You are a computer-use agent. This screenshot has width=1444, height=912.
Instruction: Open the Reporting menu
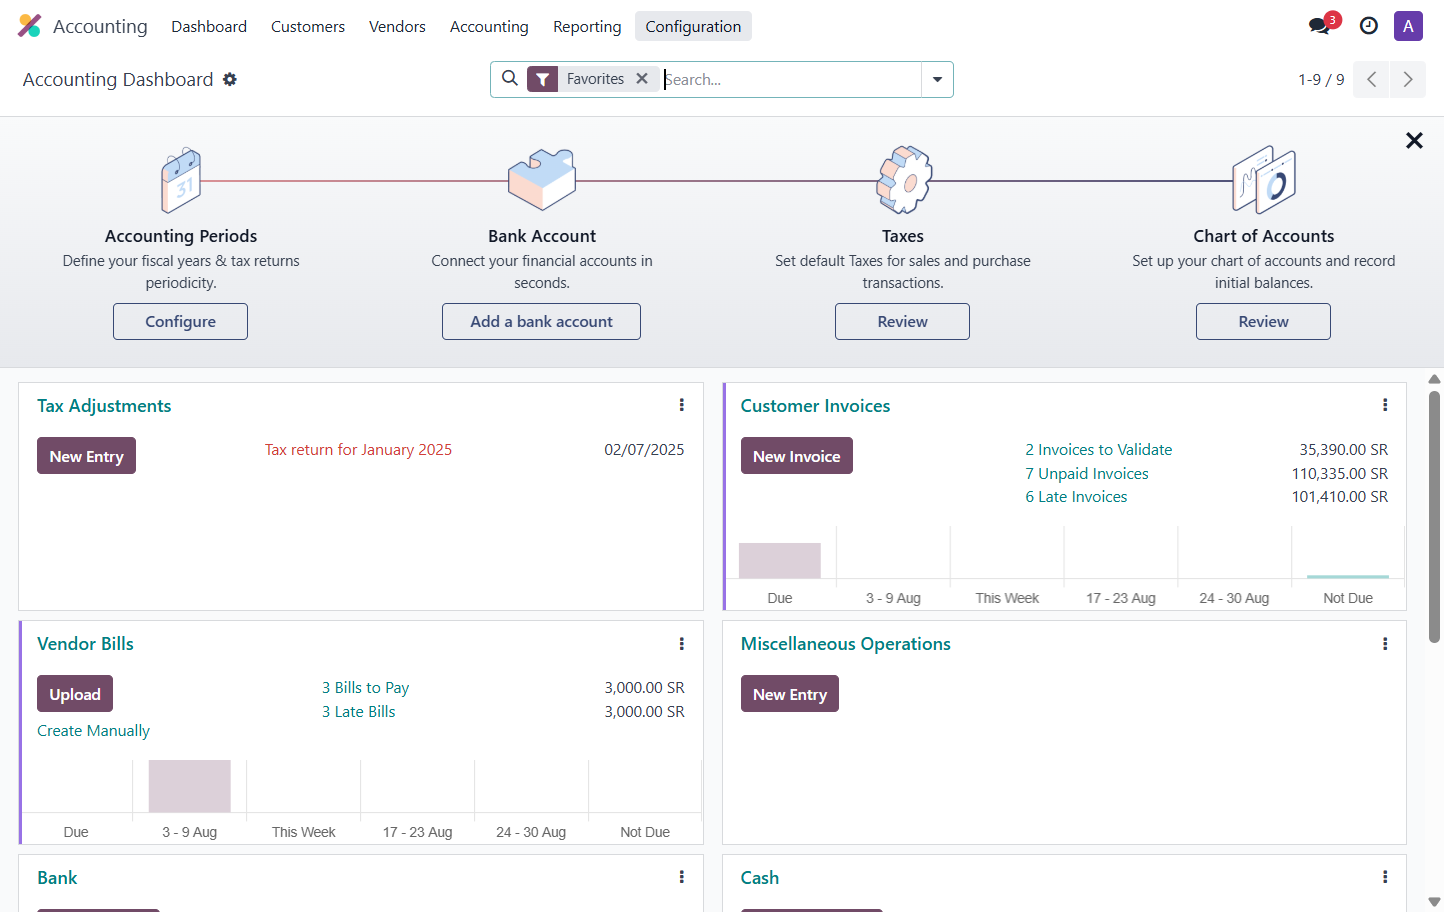587,26
